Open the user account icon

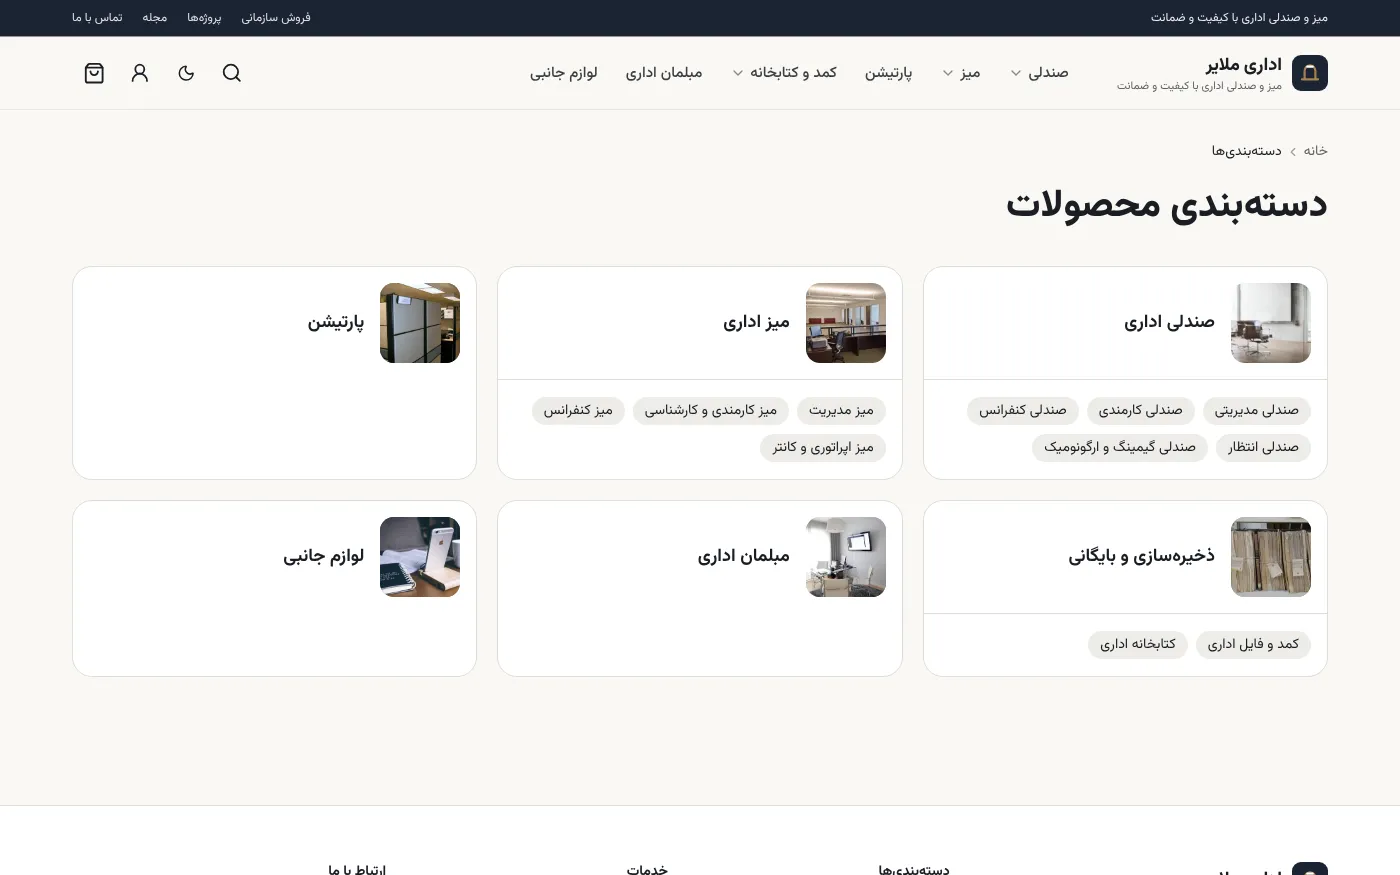coord(140,73)
